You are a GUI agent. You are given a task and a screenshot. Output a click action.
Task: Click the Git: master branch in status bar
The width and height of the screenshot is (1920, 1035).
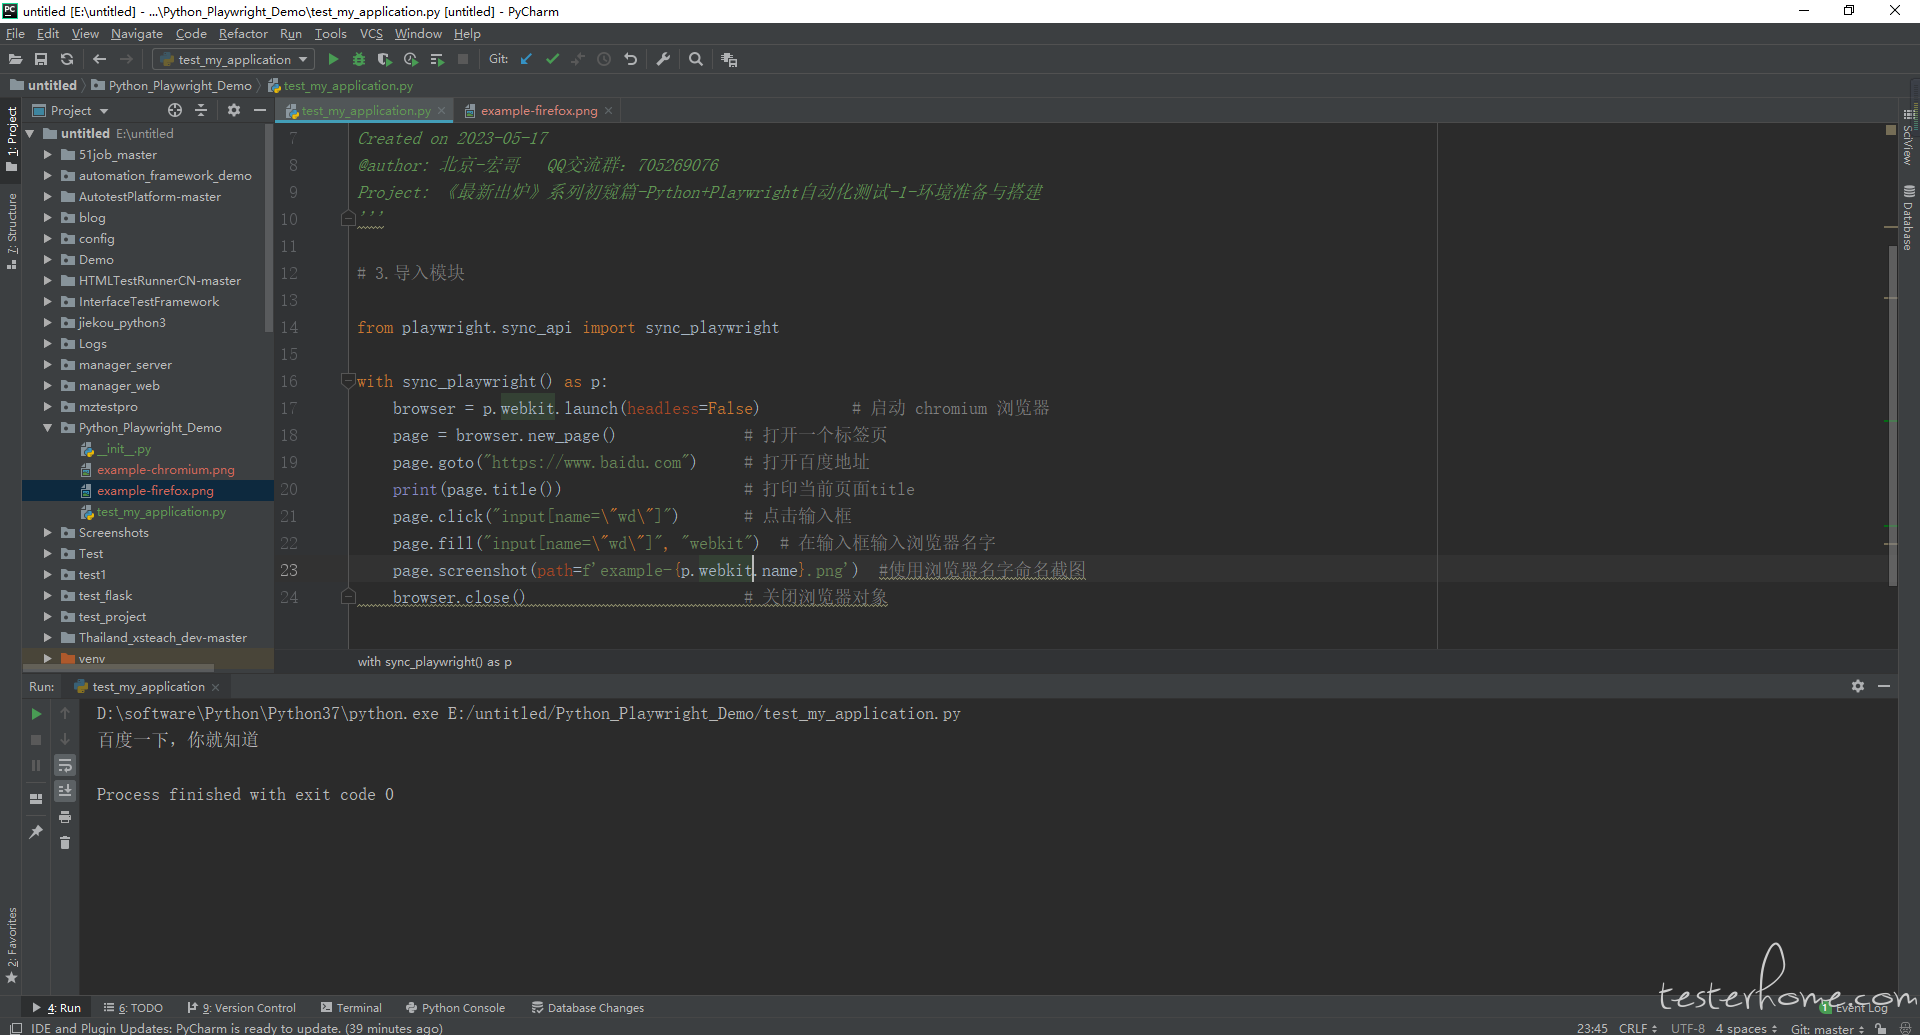pos(1827,1028)
